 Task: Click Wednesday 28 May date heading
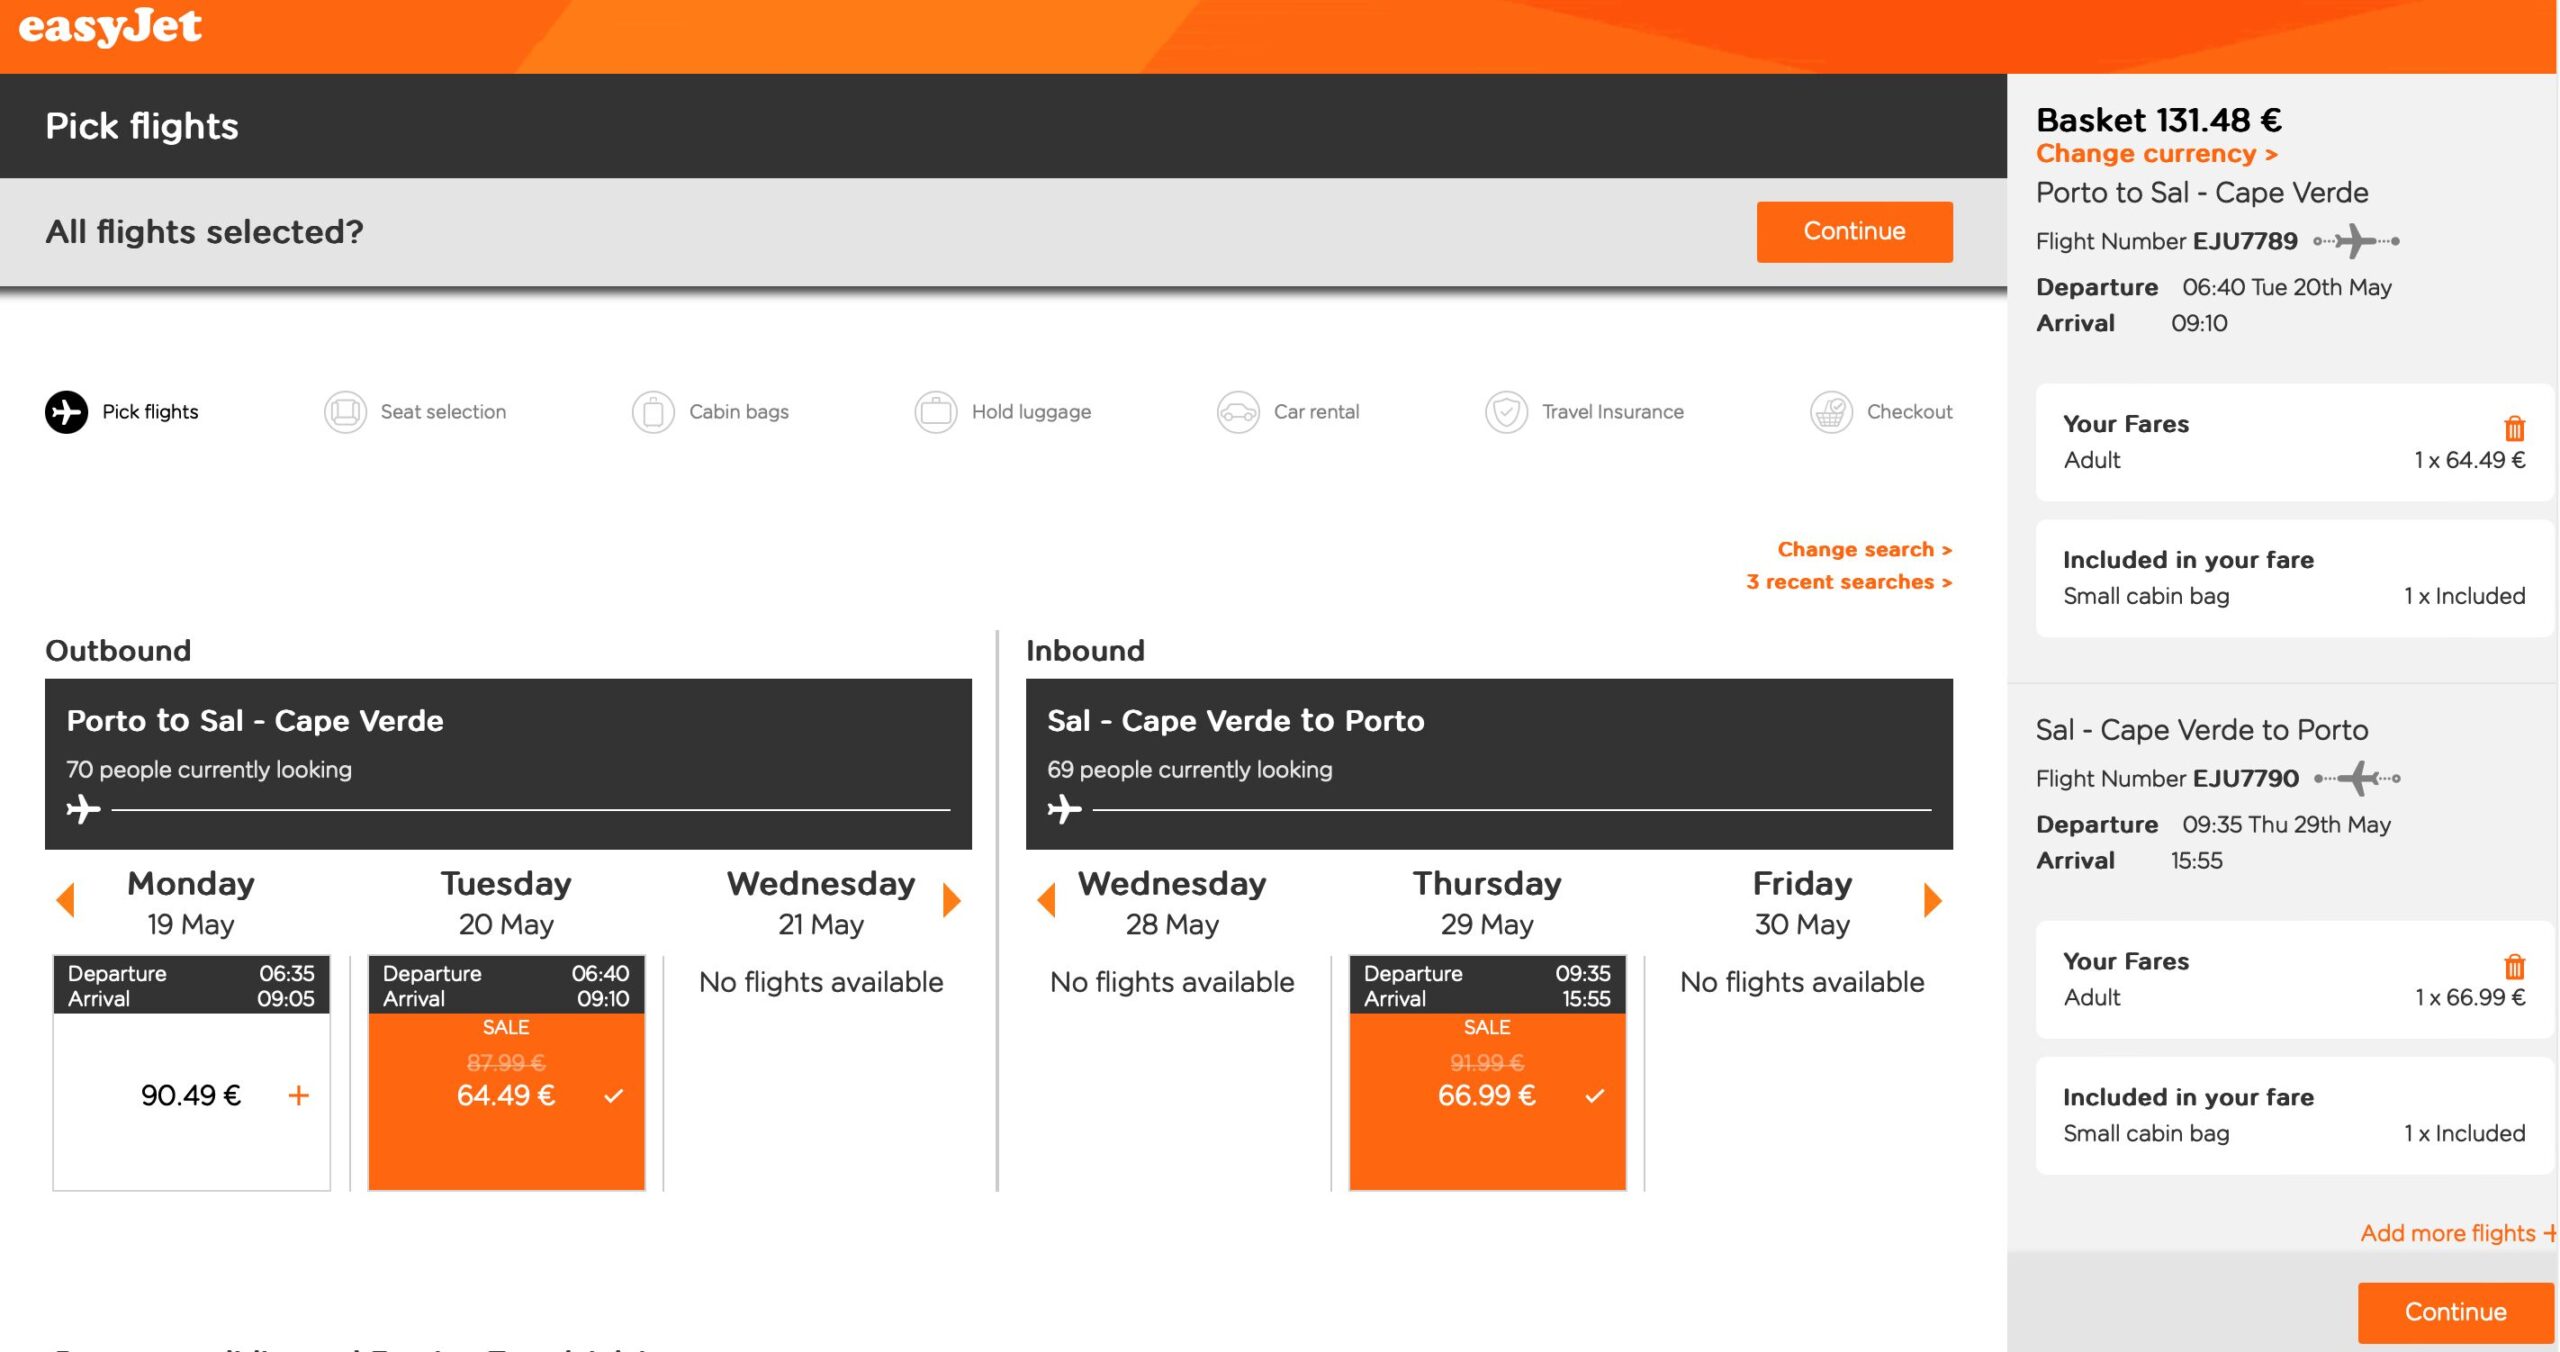tap(1172, 903)
